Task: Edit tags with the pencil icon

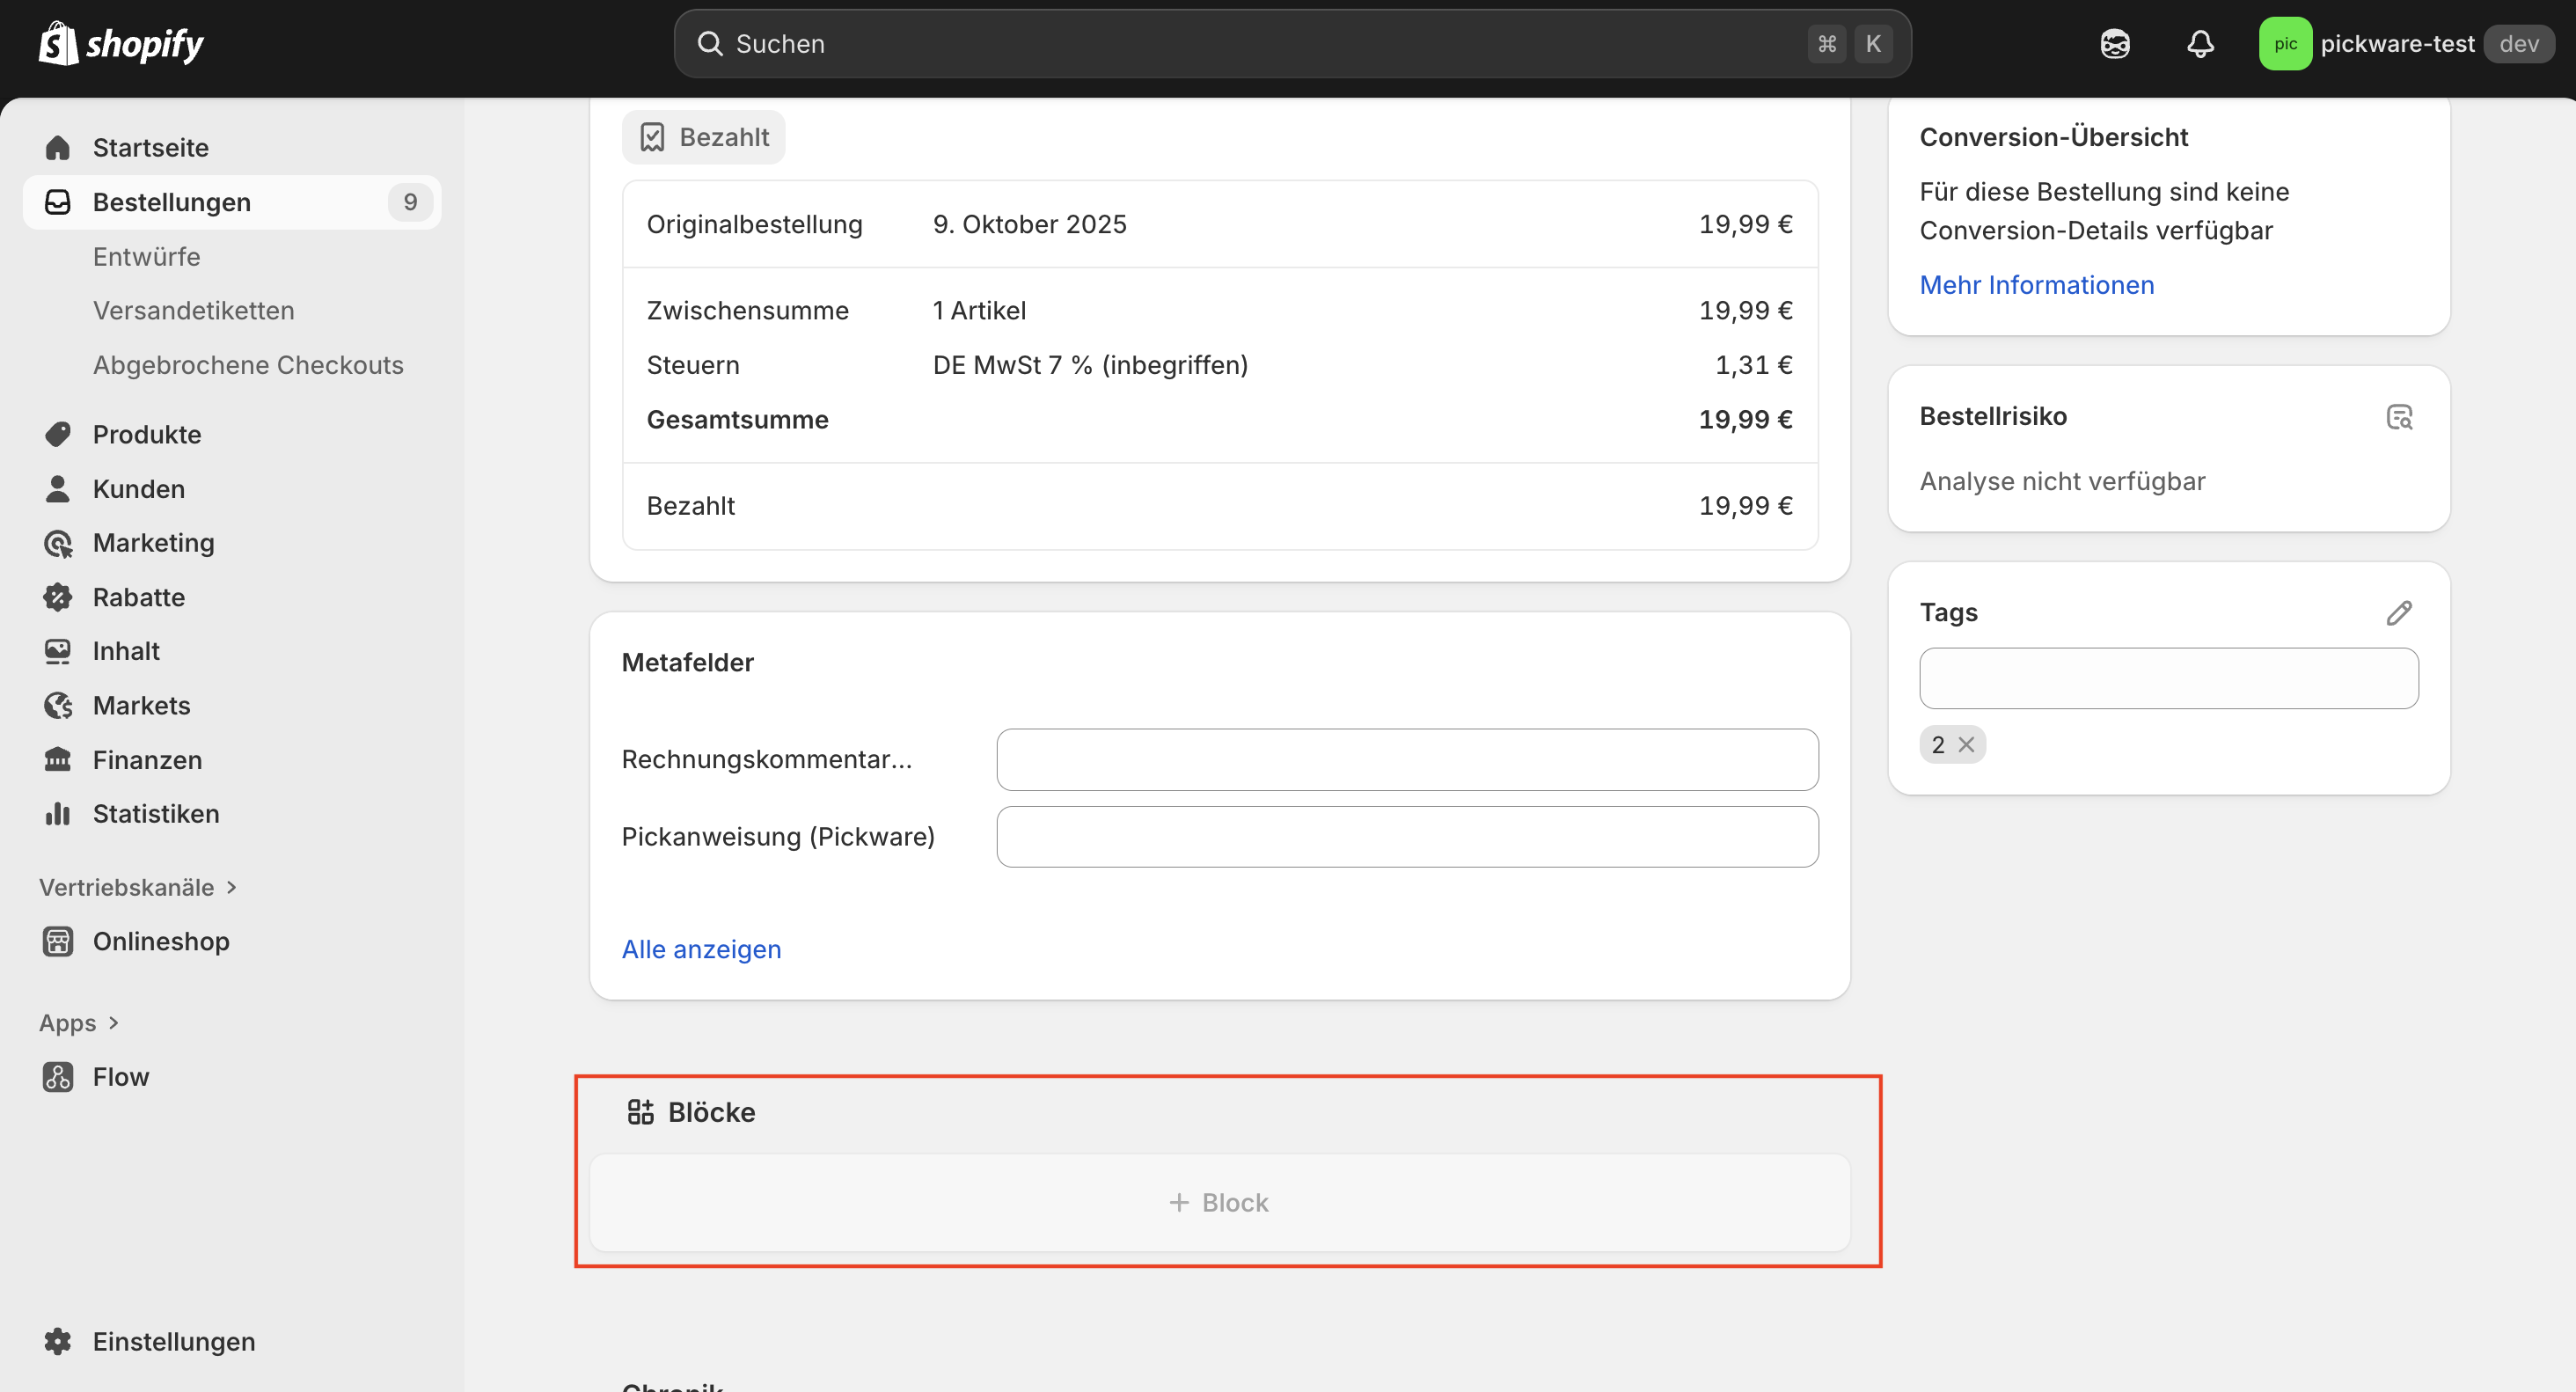Action: click(2399, 612)
